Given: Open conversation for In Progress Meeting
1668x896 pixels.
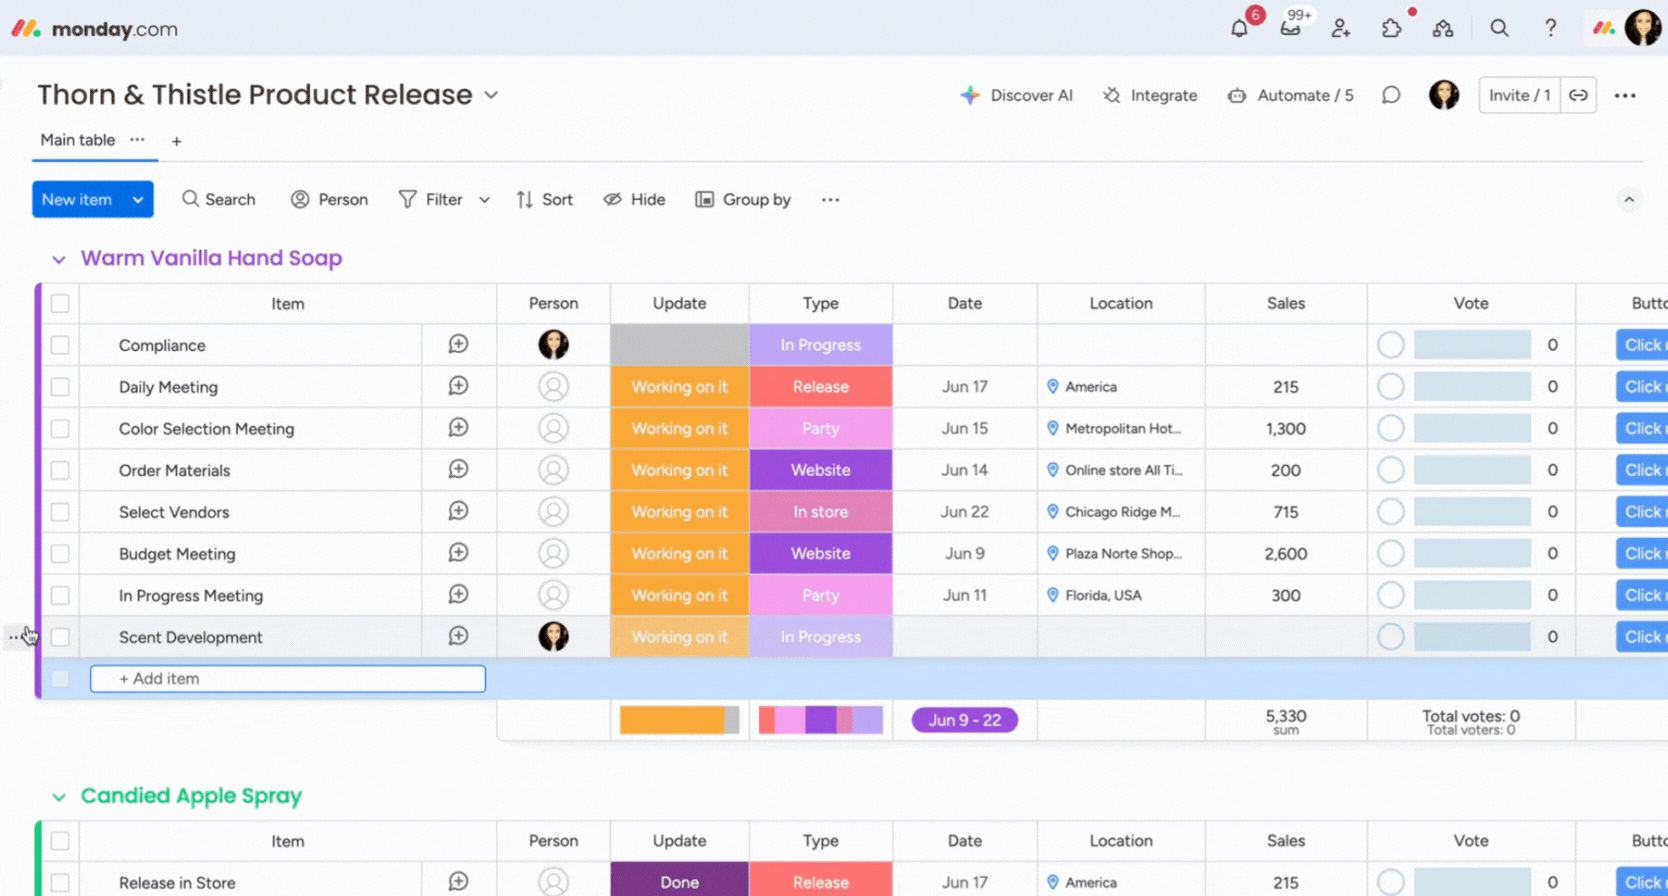Looking at the screenshot, I should pyautogui.click(x=458, y=594).
